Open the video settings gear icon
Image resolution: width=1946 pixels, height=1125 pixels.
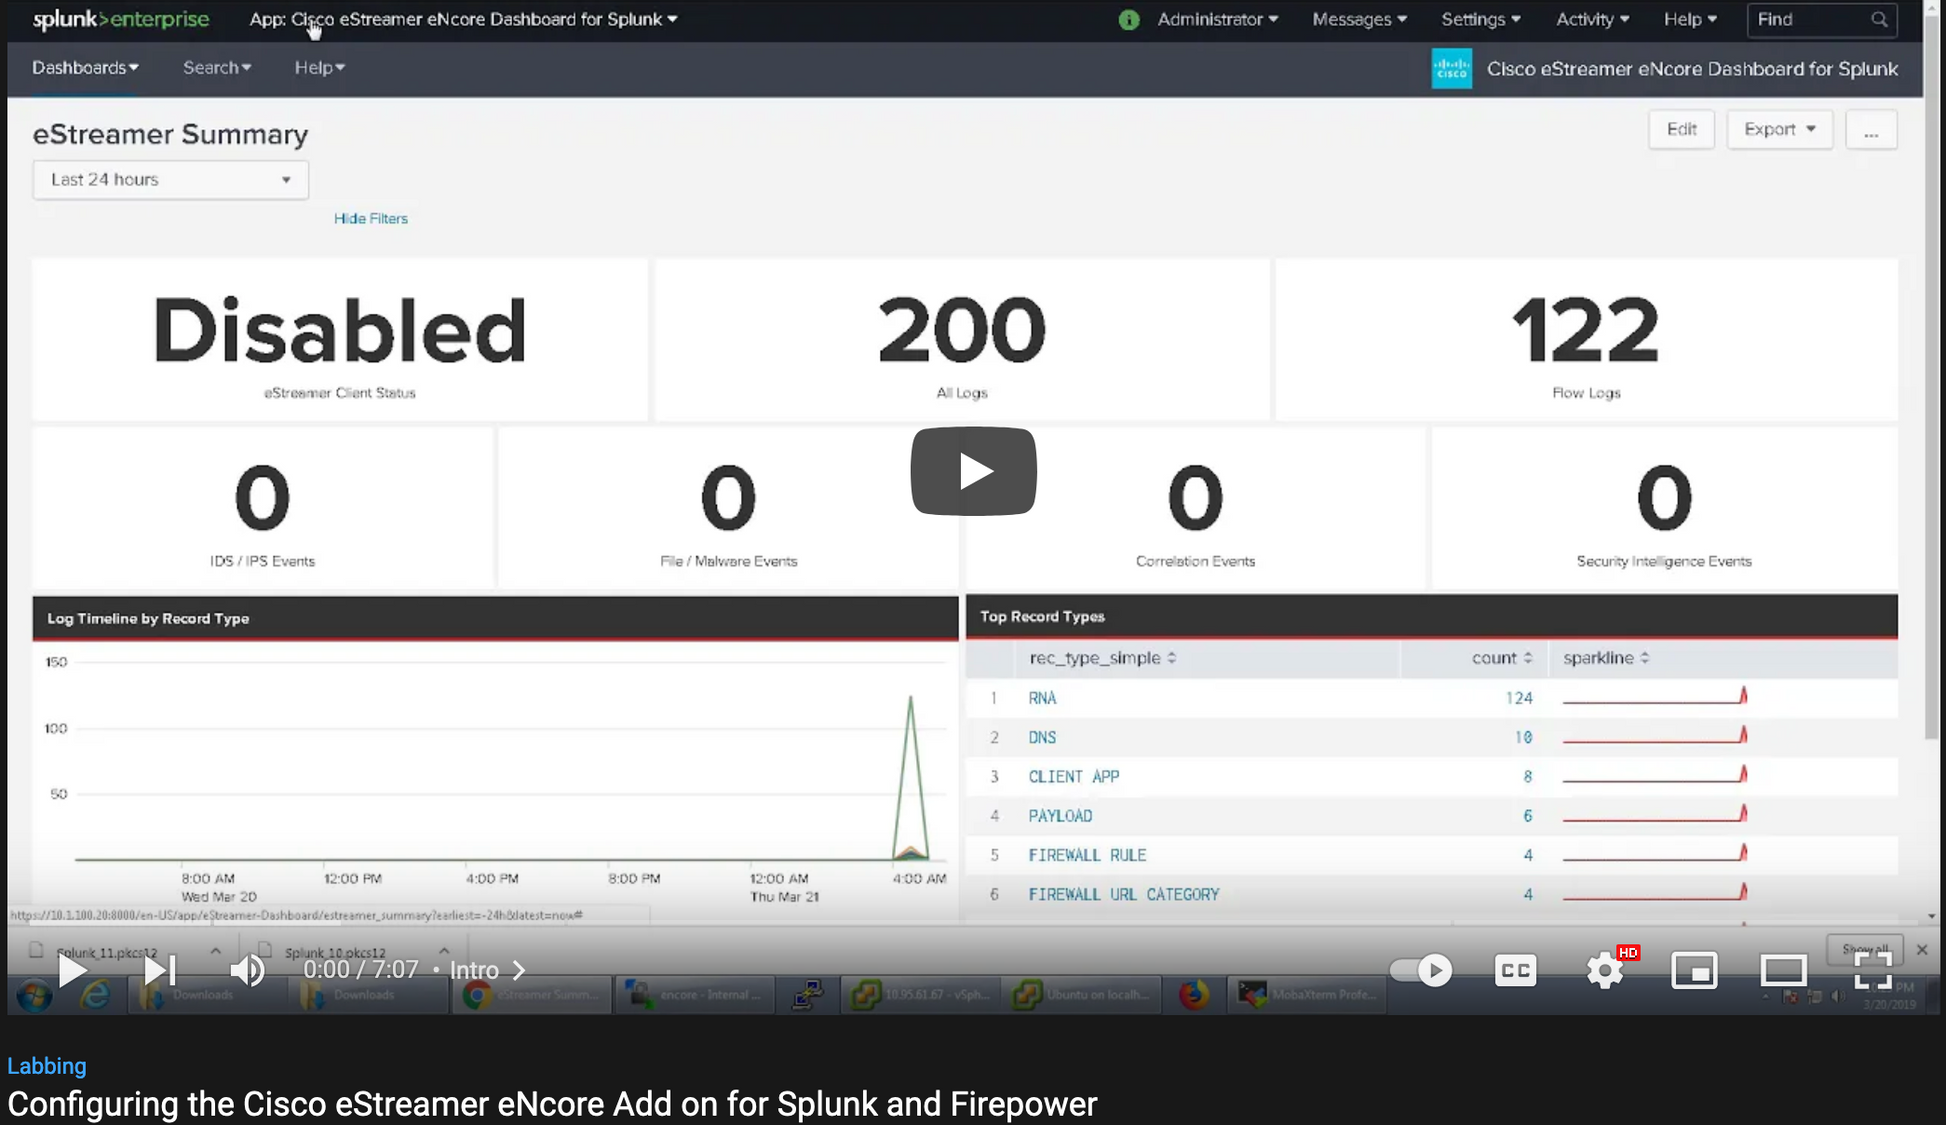1605,970
